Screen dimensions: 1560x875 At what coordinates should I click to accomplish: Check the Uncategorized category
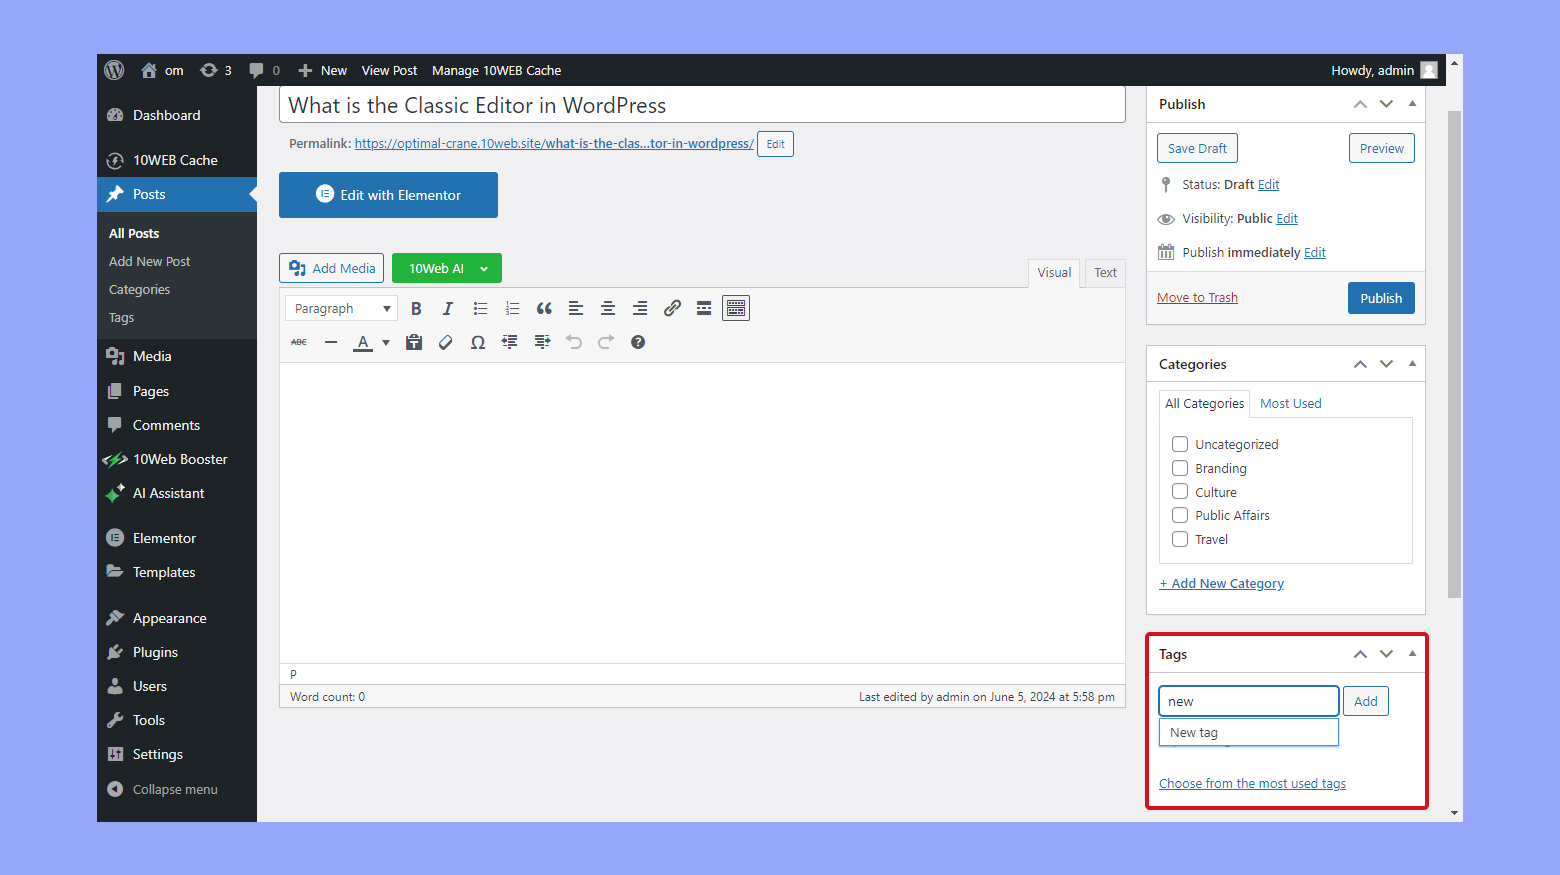(x=1180, y=444)
